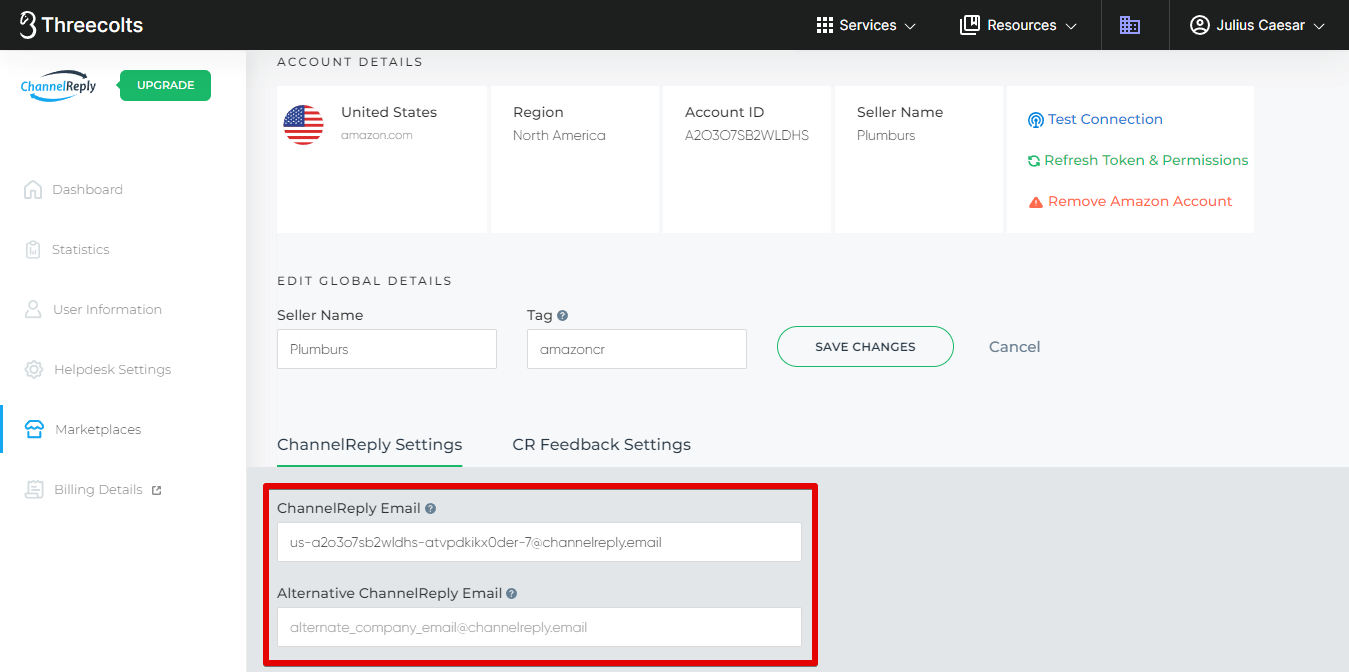Click the Test Connection signal icon
Screen dimensions: 1349x672
(x=1035, y=120)
